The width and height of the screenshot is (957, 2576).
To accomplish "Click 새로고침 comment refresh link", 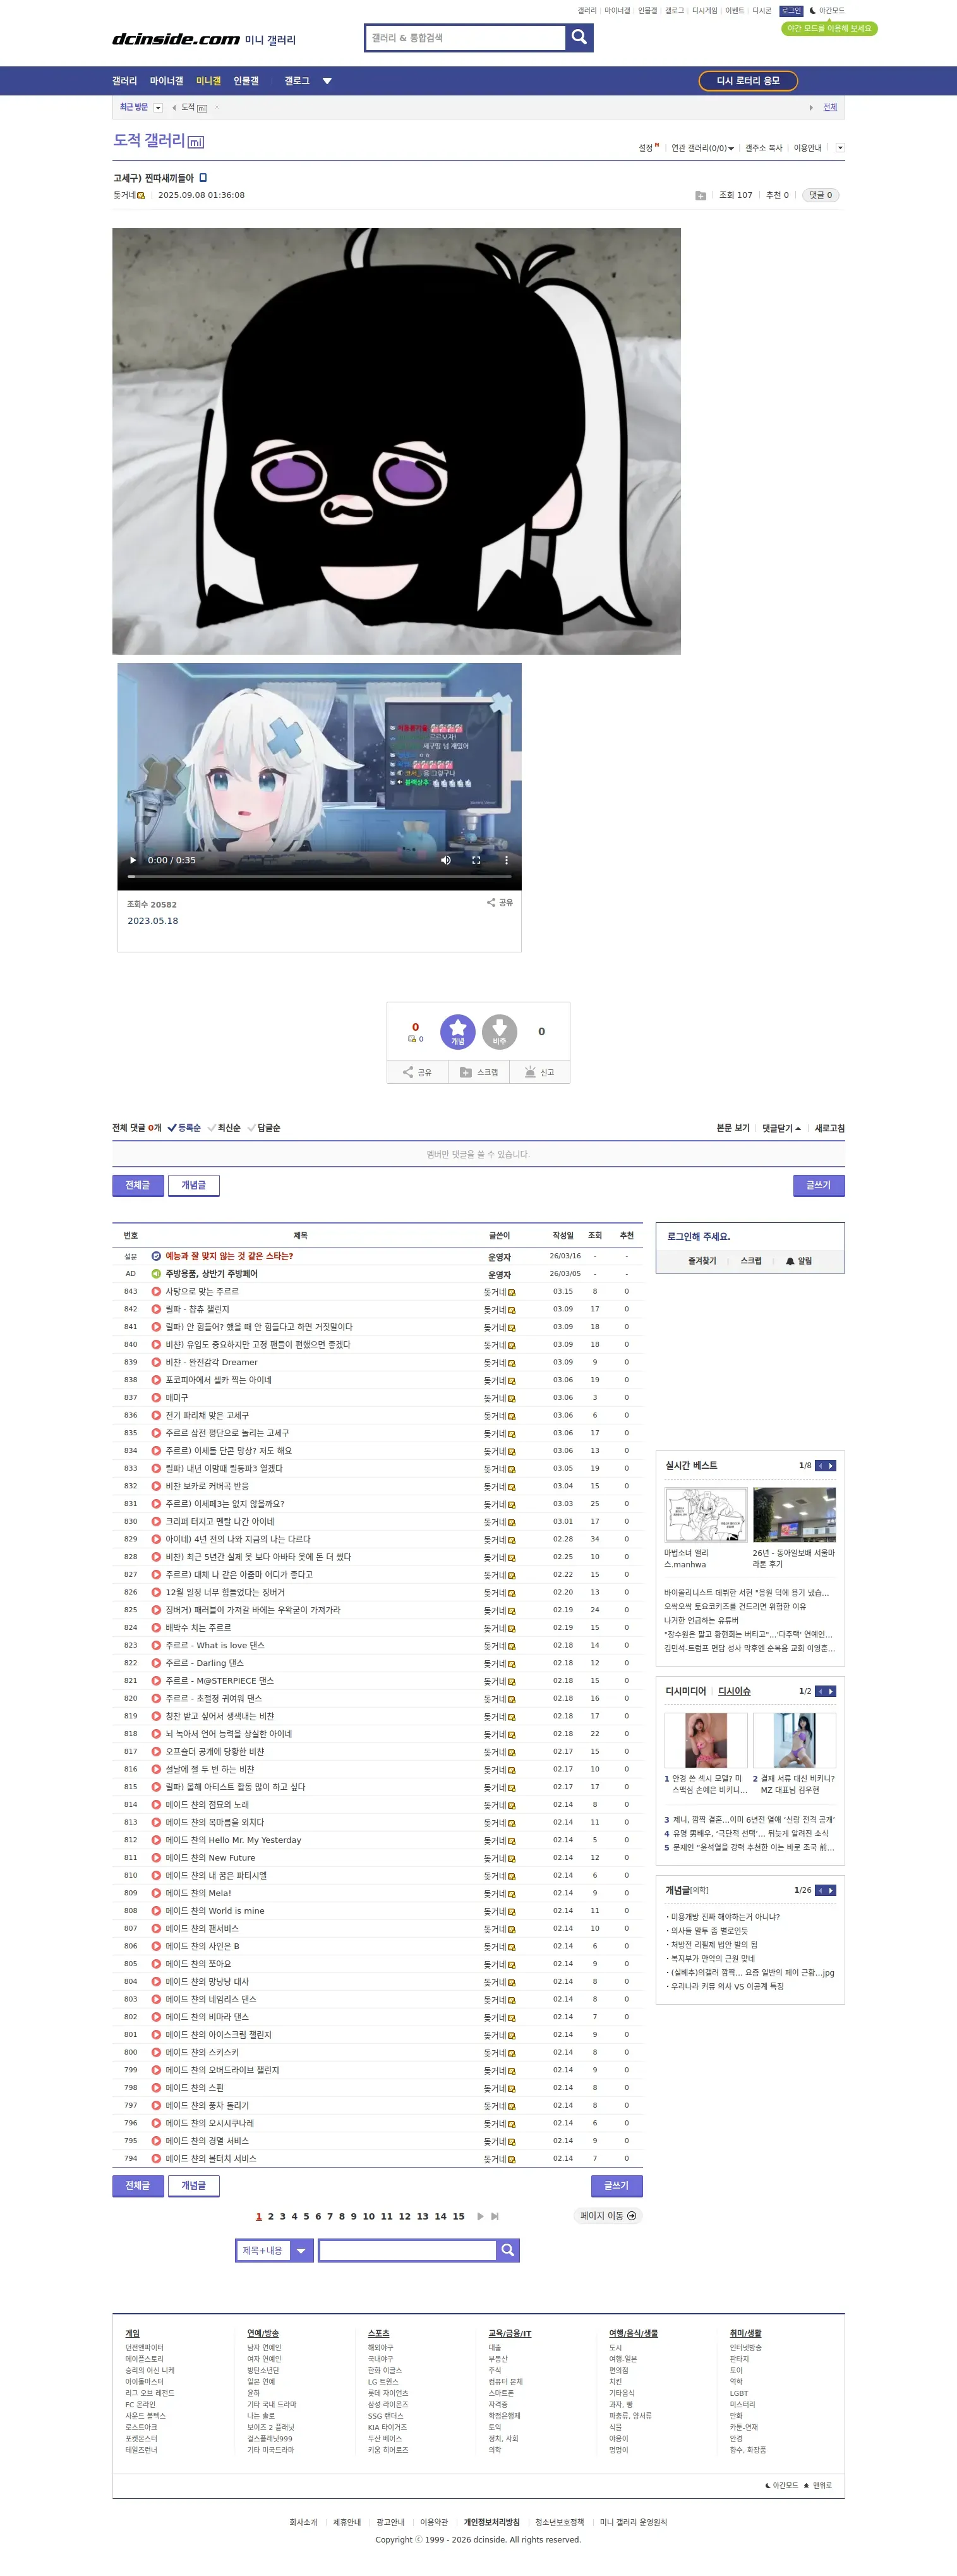I will tap(830, 1128).
